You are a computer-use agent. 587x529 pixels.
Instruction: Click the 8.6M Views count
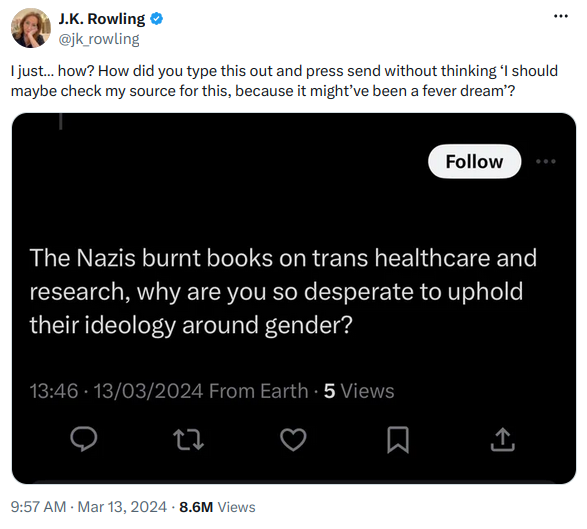click(x=217, y=507)
